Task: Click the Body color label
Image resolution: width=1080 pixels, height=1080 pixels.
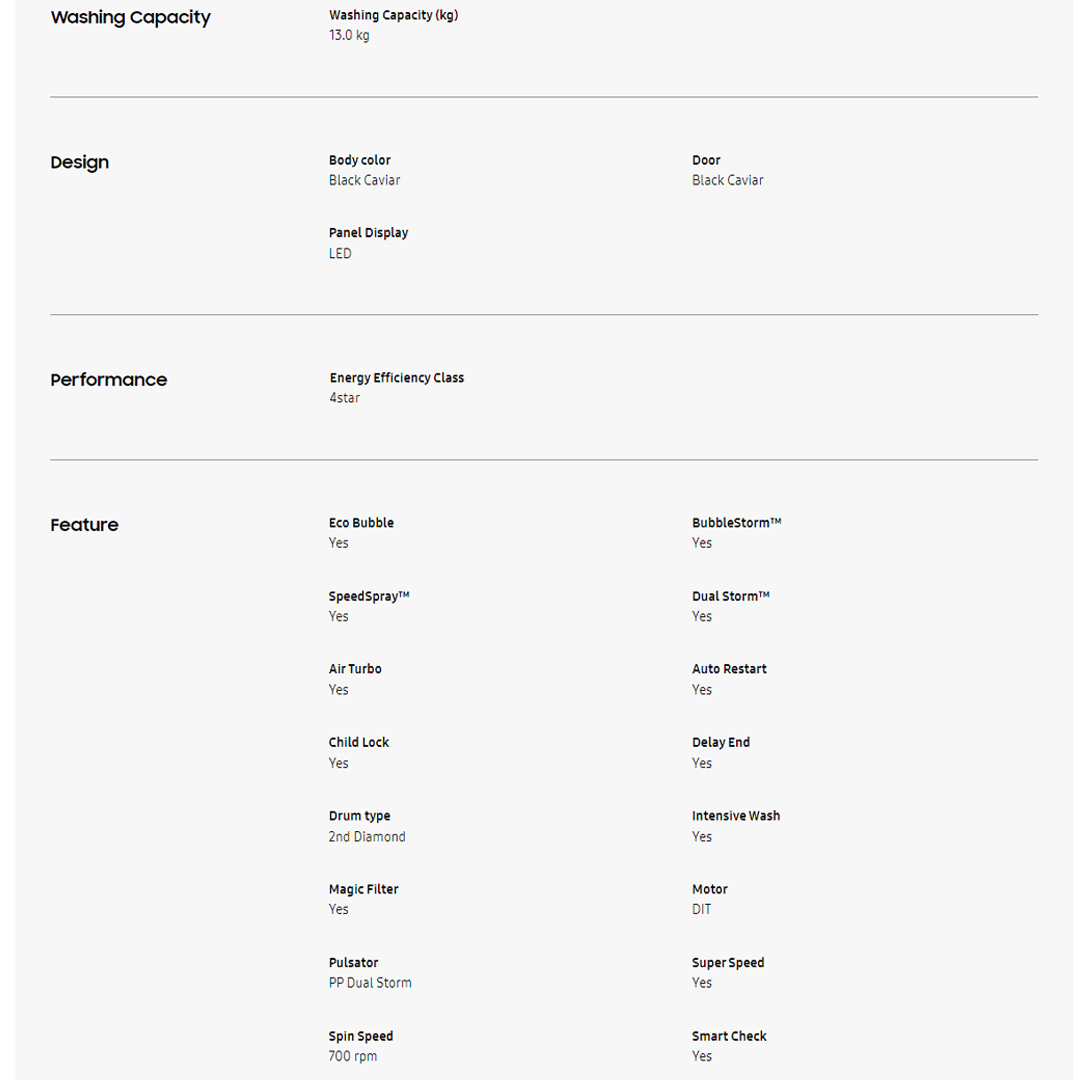Action: 360,160
